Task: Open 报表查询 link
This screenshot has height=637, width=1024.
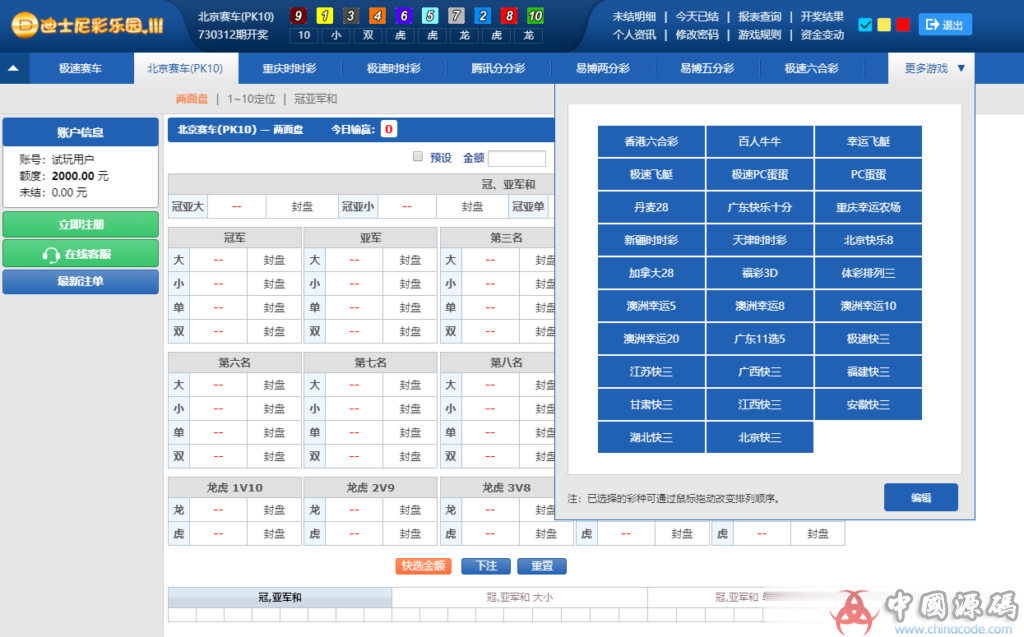Action: [760, 17]
